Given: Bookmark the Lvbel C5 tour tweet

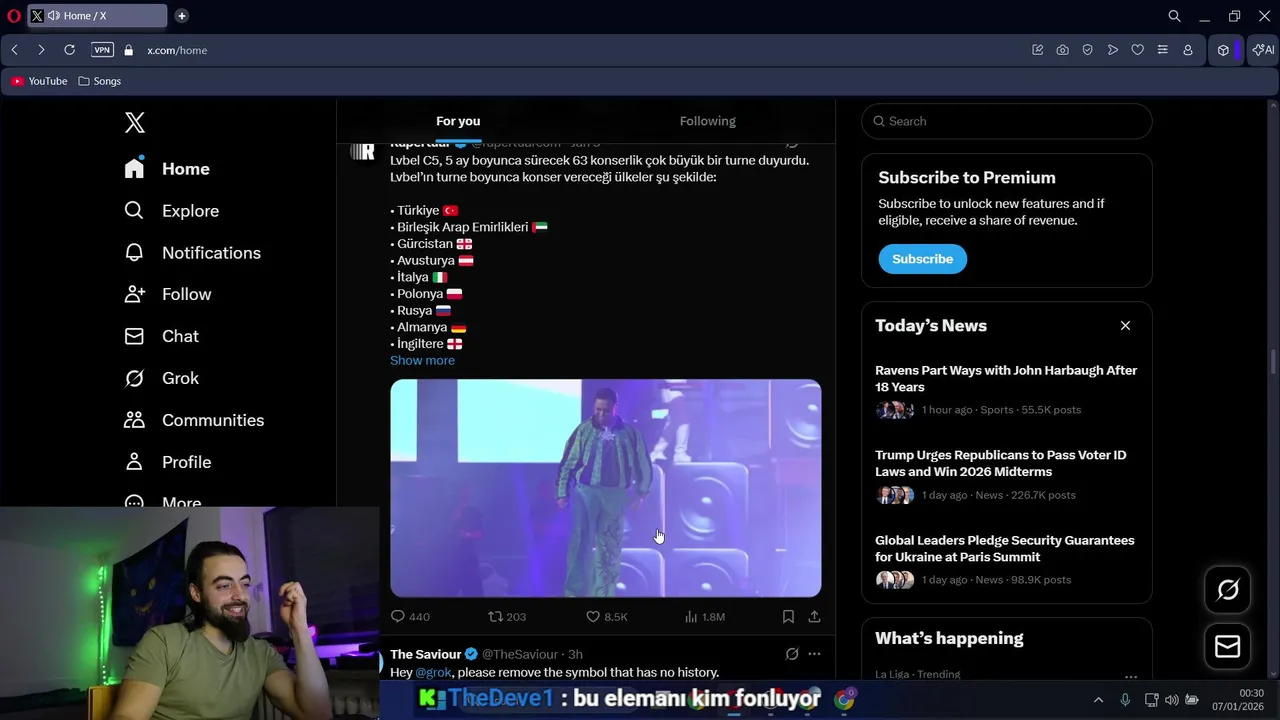Looking at the screenshot, I should [788, 617].
